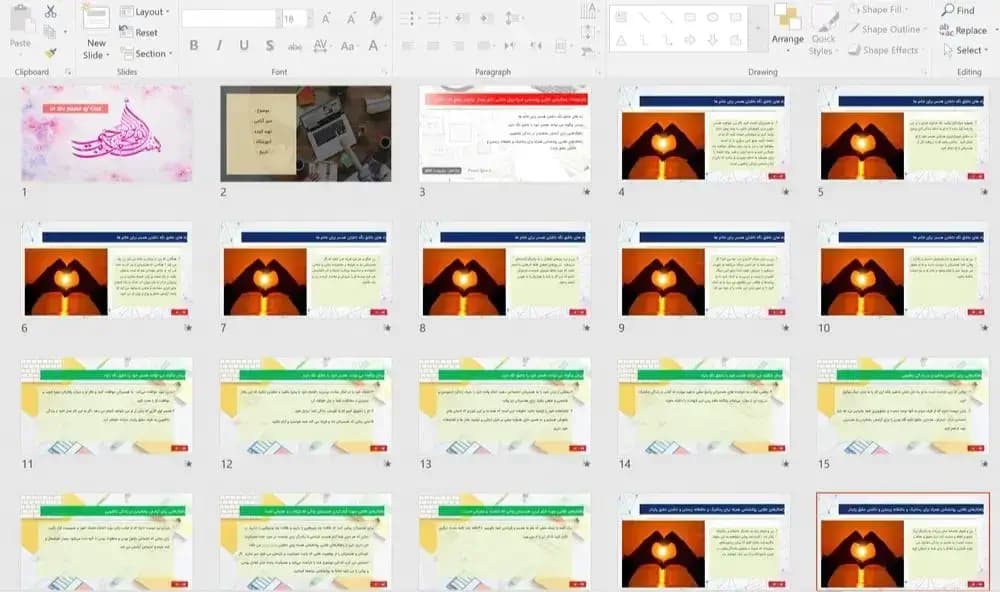Viewport: 1000px width, 592px height.
Task: Click the Numbering list icon
Action: click(436, 18)
